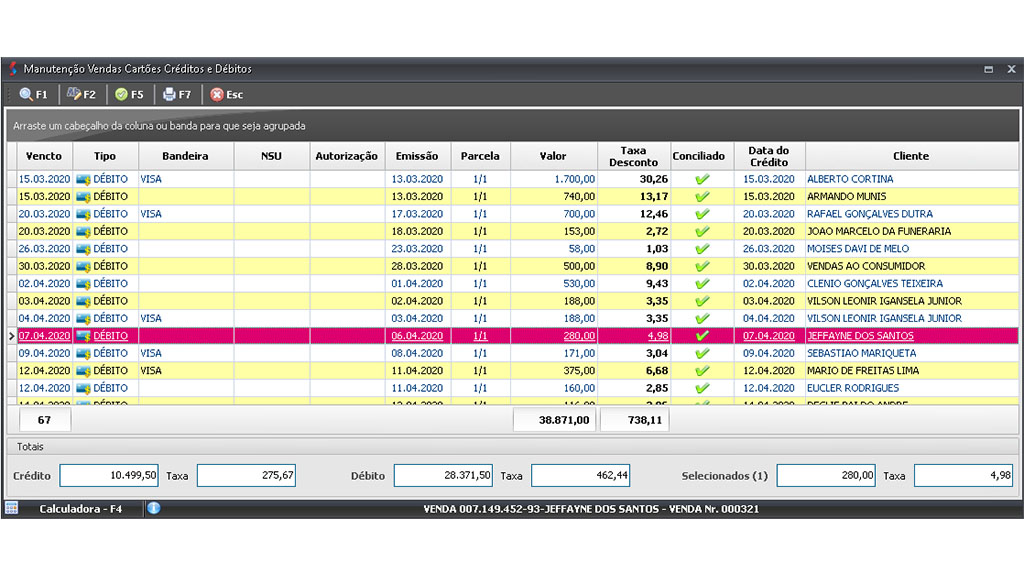Viewport: 1024px width, 576px height.
Task: Toggle Conciliado check for JEFFAYNE DOS SANTOS
Action: [702, 336]
